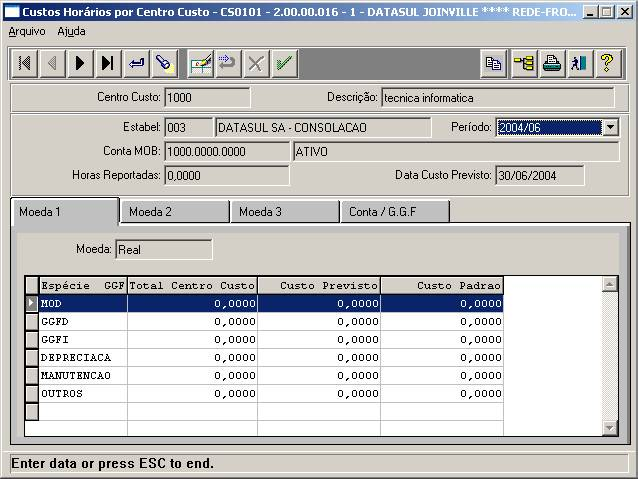The width and height of the screenshot is (638, 479).
Task: Click the DATASUL SA - CONSOLACAO field
Action: click(x=323, y=127)
